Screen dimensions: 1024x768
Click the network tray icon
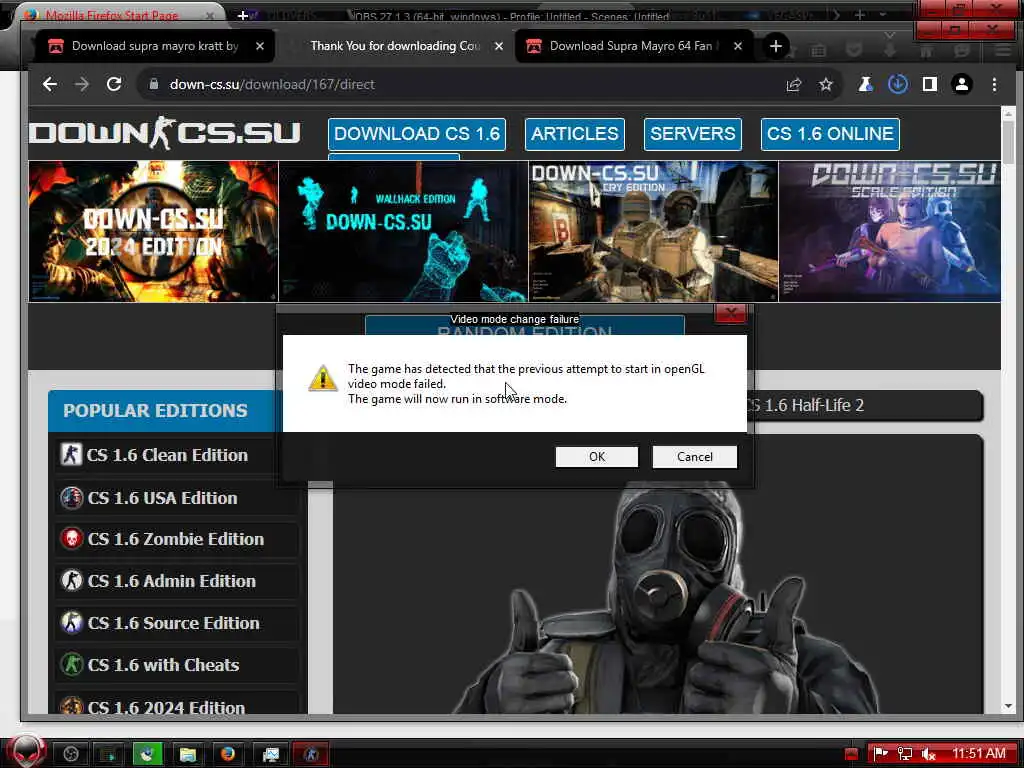coord(905,754)
